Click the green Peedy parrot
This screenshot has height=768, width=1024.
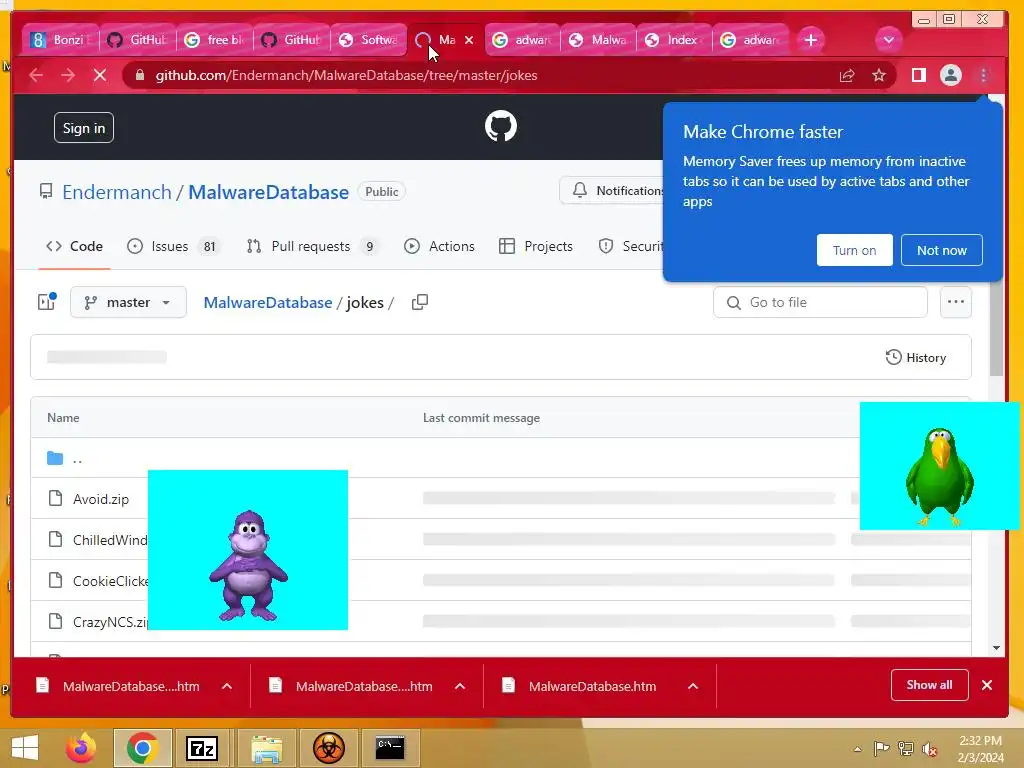tap(940, 477)
